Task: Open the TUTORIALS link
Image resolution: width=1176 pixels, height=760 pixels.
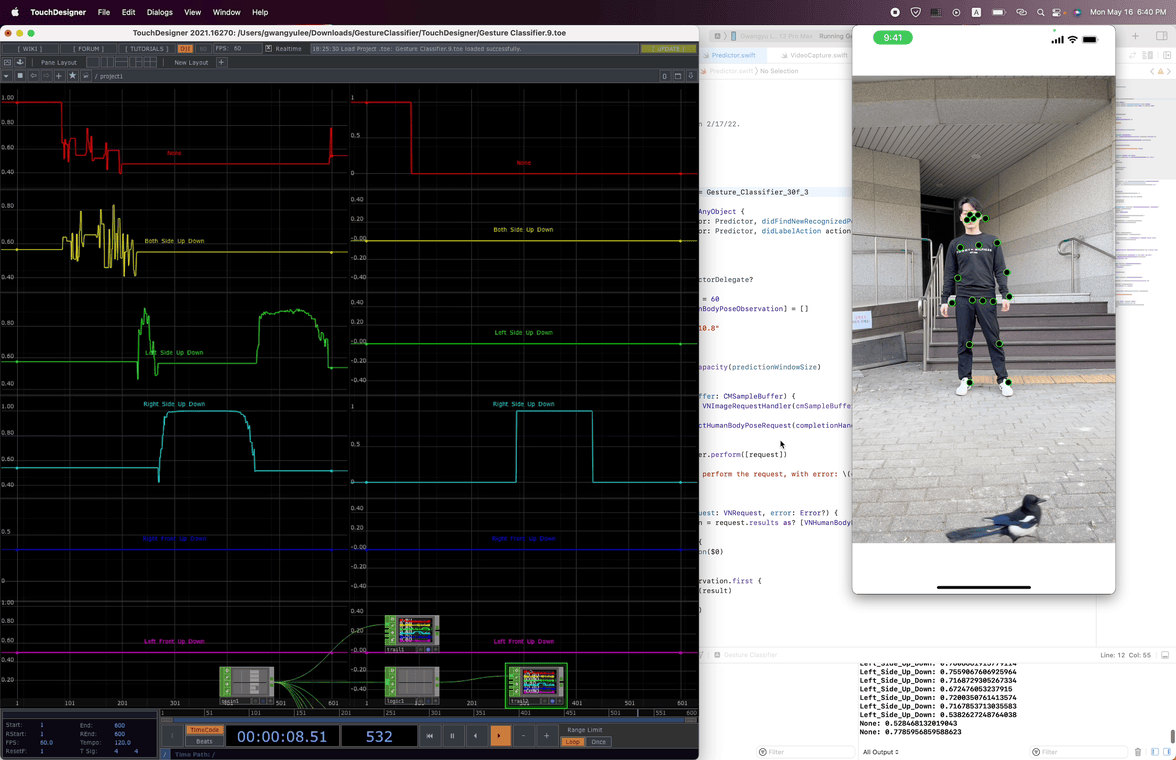Action: click(146, 49)
